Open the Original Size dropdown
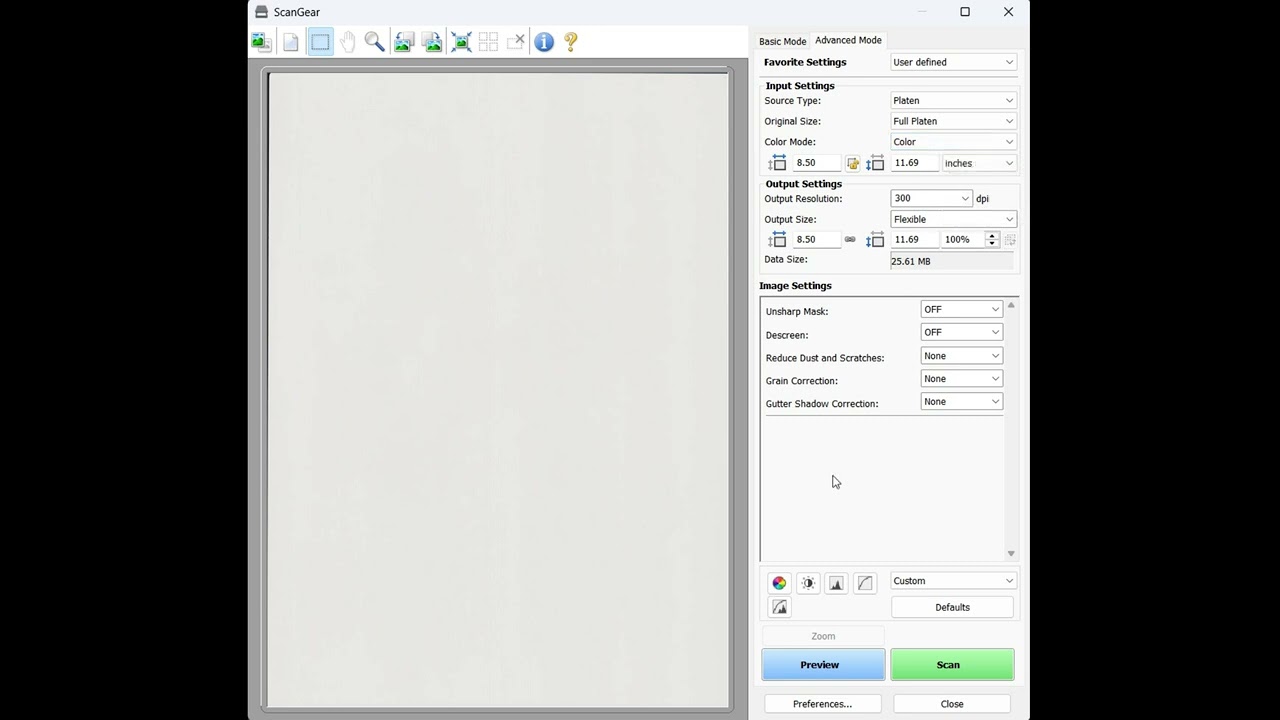 [953, 121]
